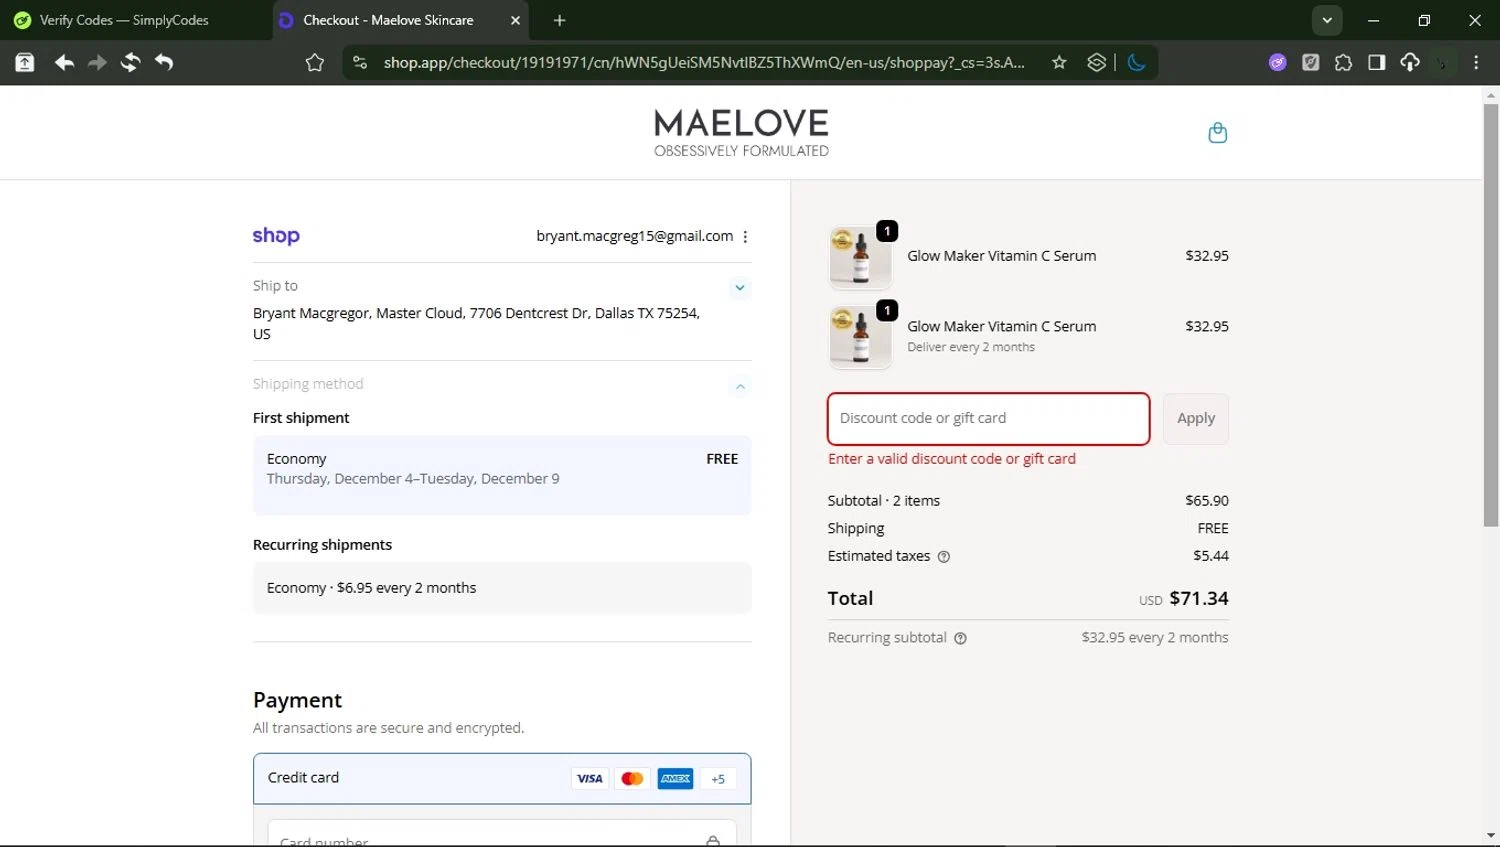Click the Economy $6.95 every 2 months row
1500x847 pixels.
(502, 588)
